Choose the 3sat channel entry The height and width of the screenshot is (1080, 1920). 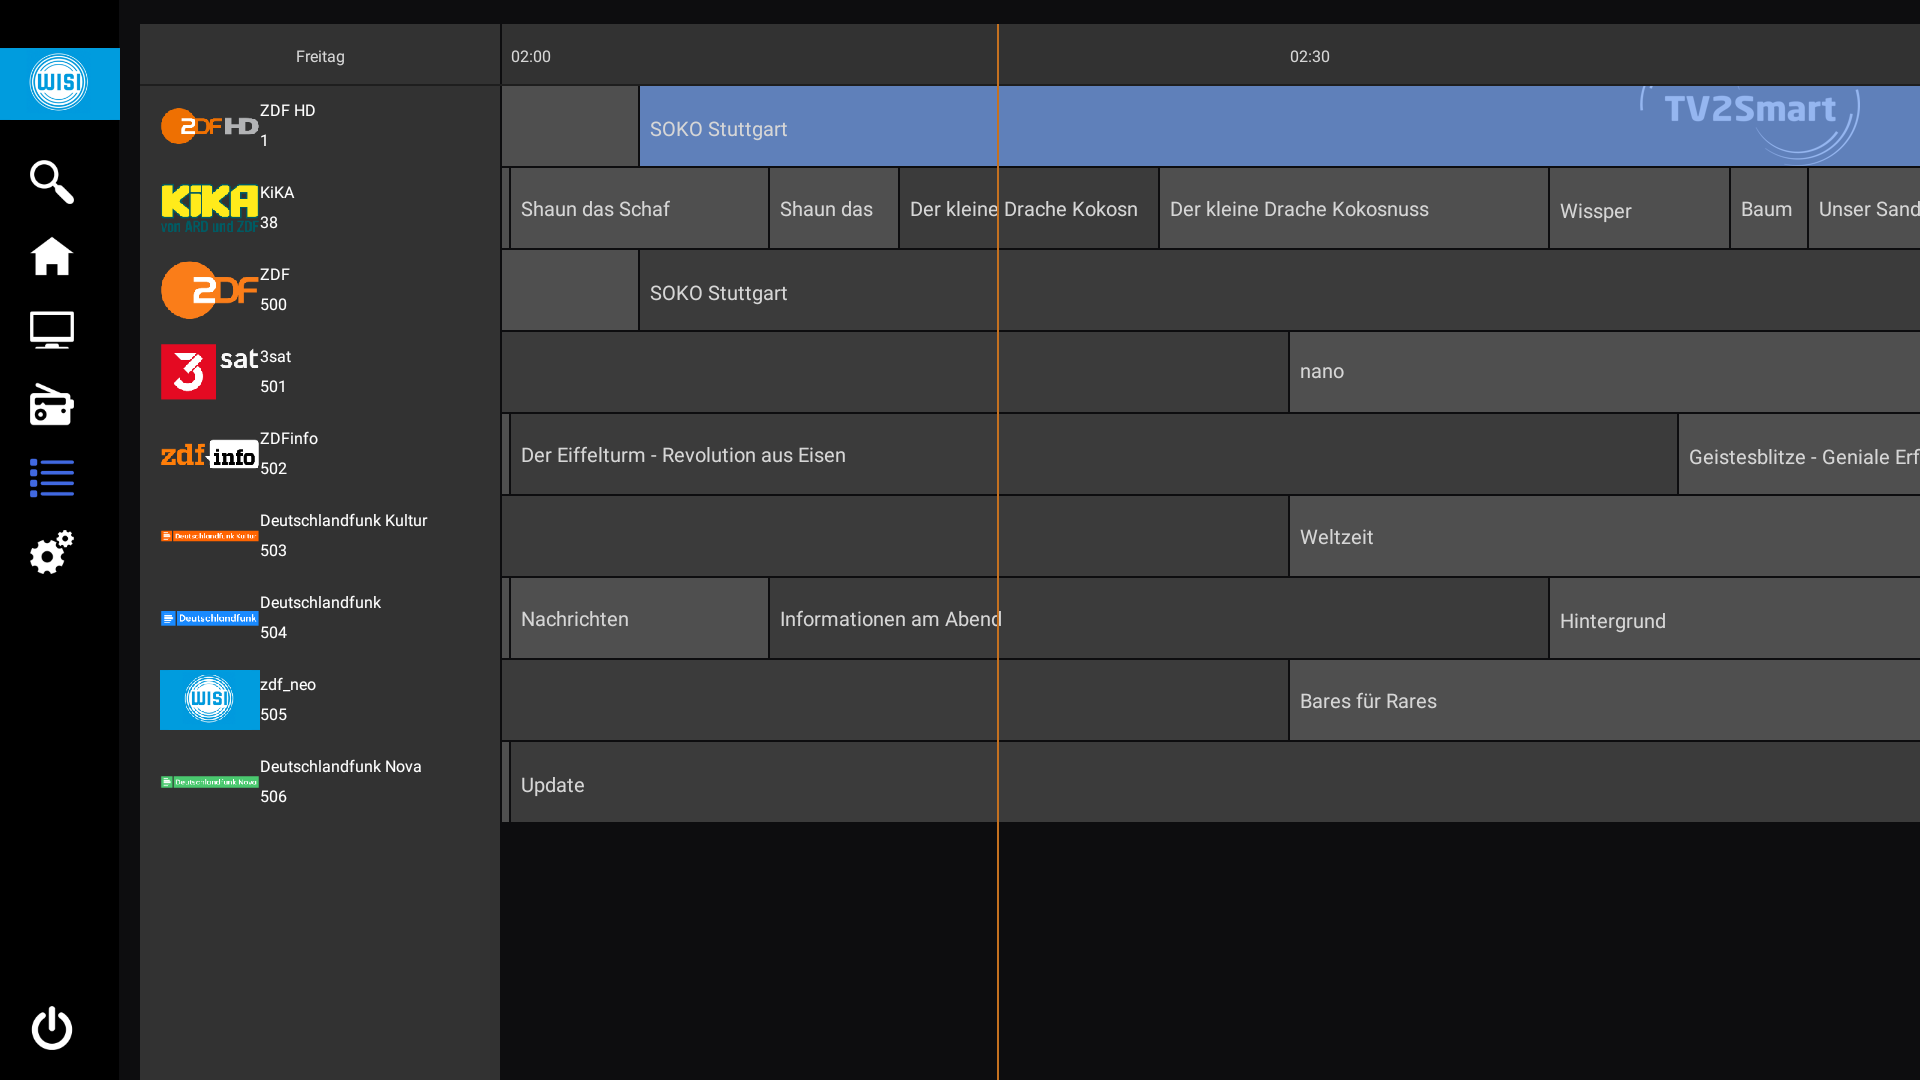(x=320, y=372)
